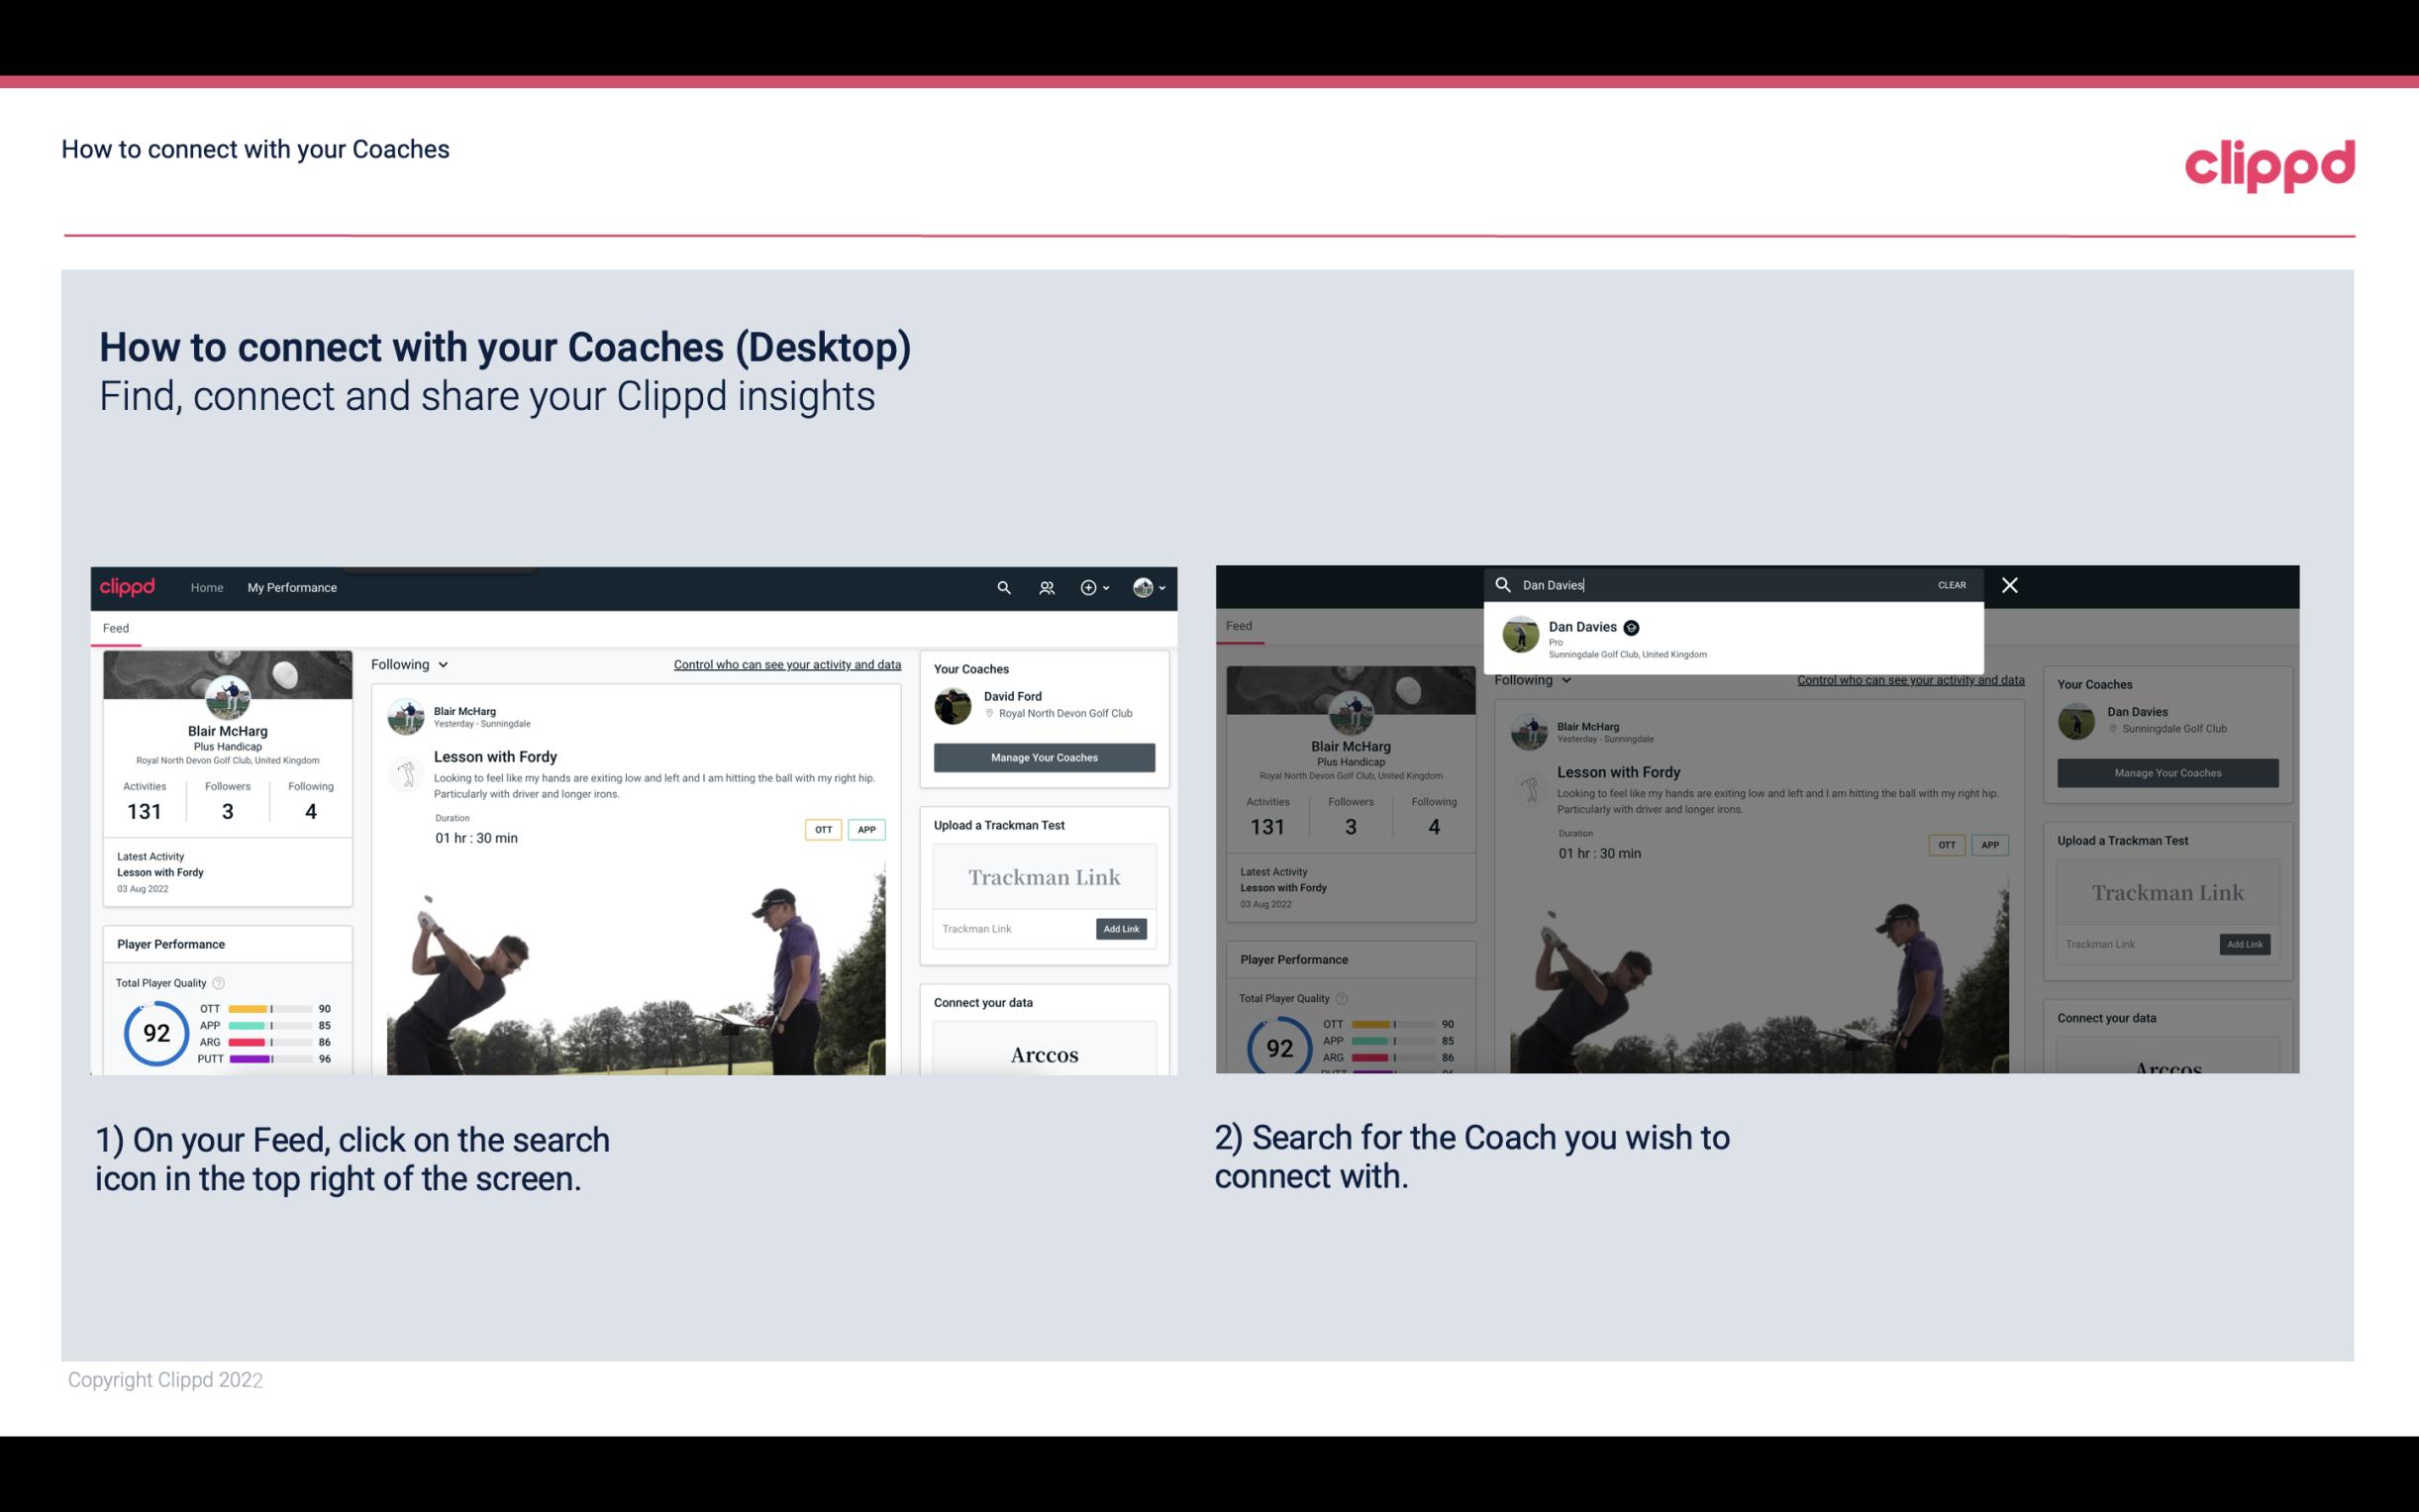Image resolution: width=2419 pixels, height=1512 pixels.
Task: Click the close X icon on search overlay
Action: (x=2010, y=585)
